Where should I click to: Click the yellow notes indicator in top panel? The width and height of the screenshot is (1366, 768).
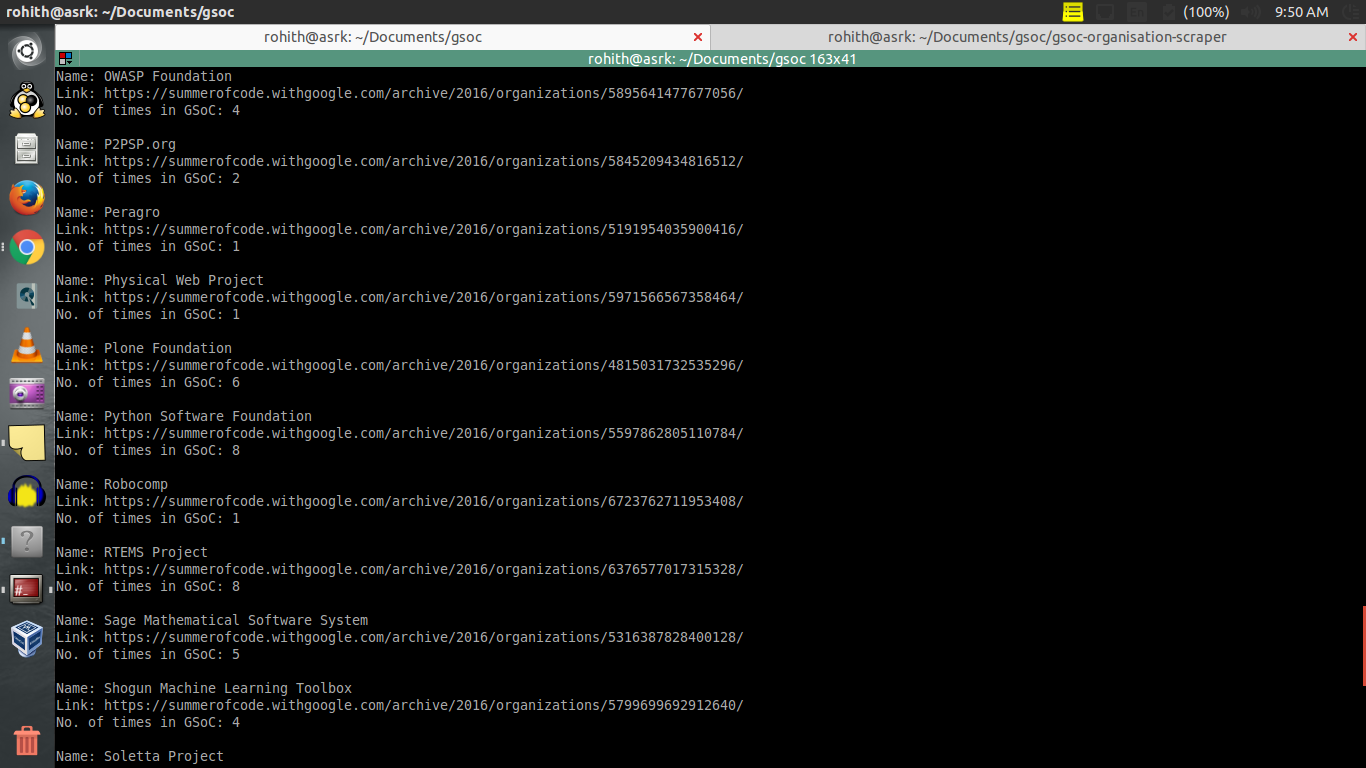tap(1073, 12)
